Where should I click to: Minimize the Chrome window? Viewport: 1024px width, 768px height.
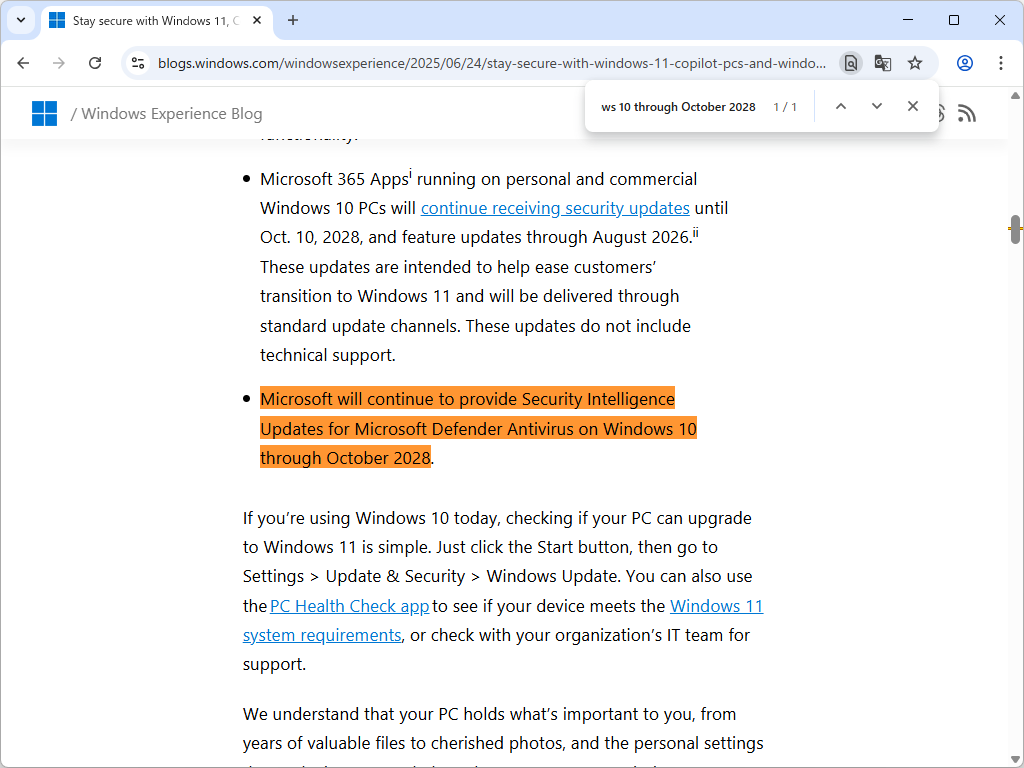point(908,20)
